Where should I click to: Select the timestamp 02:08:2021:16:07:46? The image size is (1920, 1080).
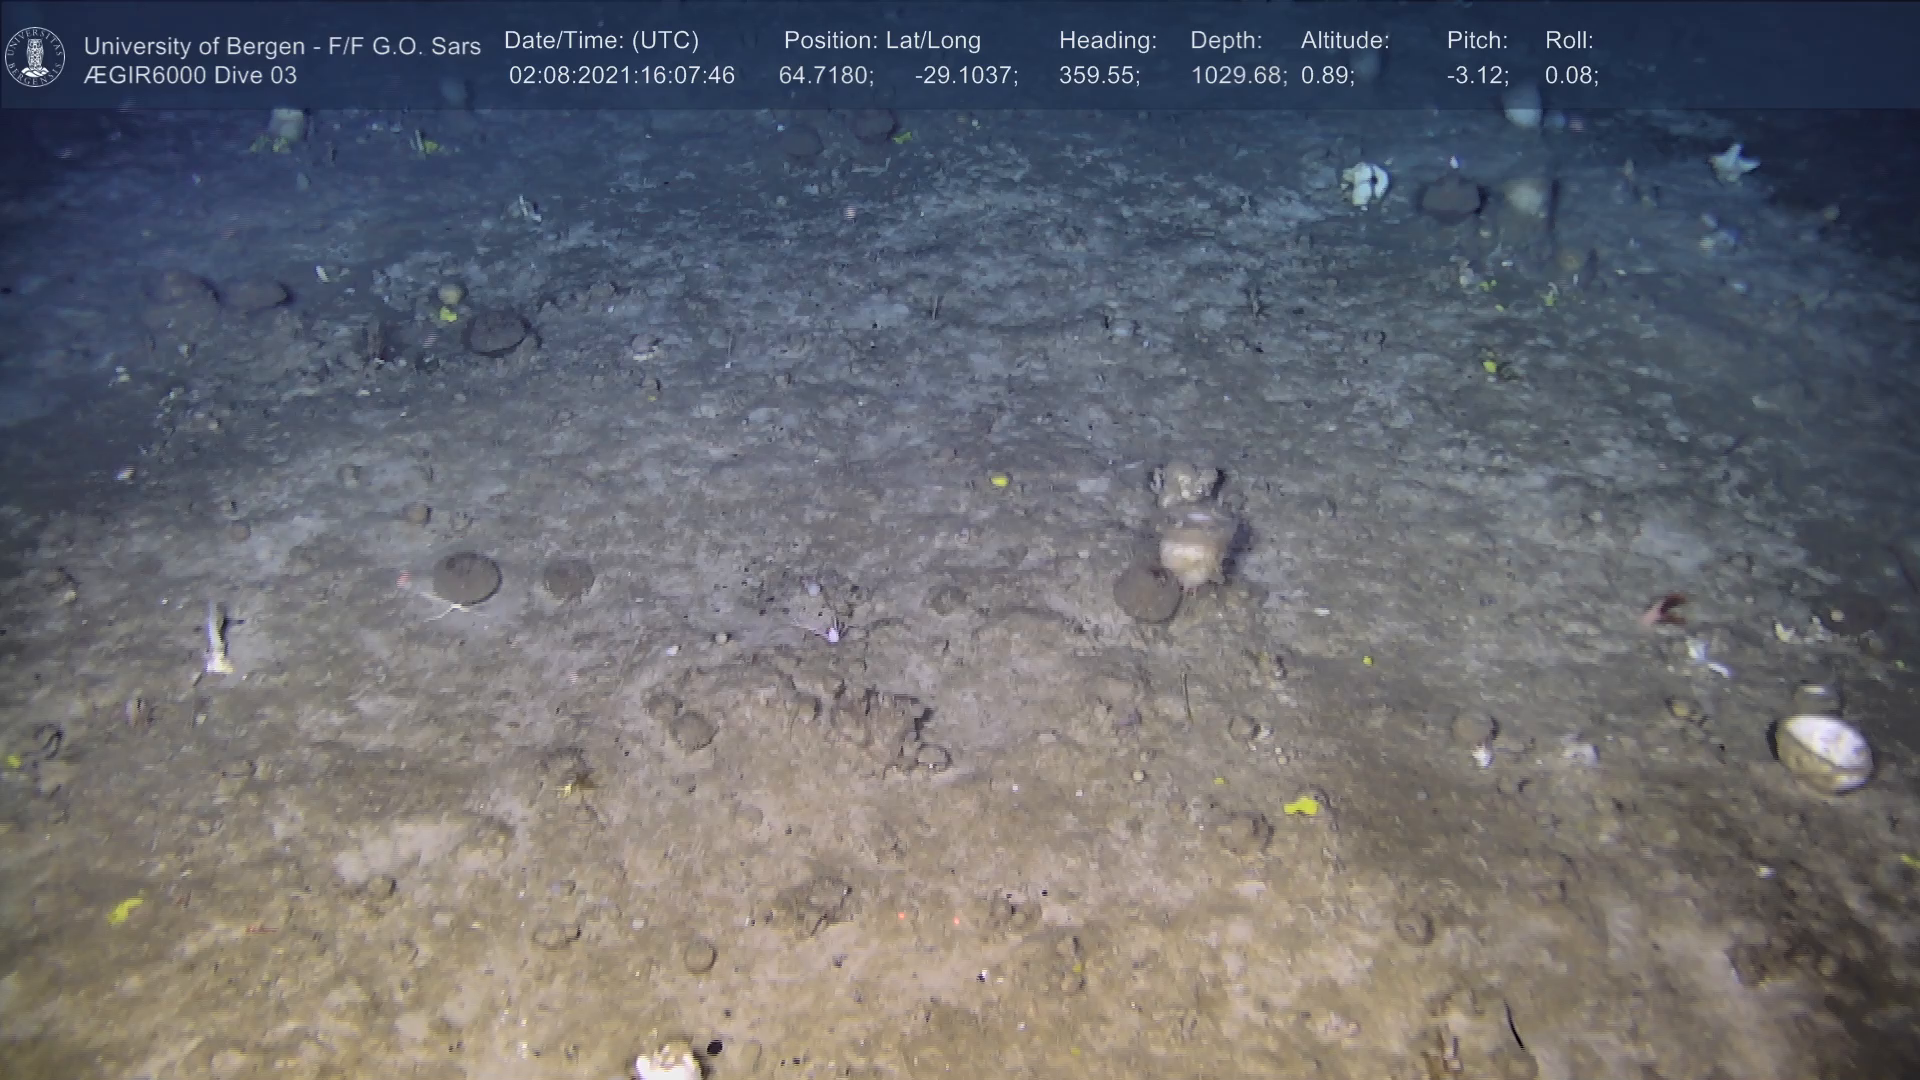tap(621, 76)
